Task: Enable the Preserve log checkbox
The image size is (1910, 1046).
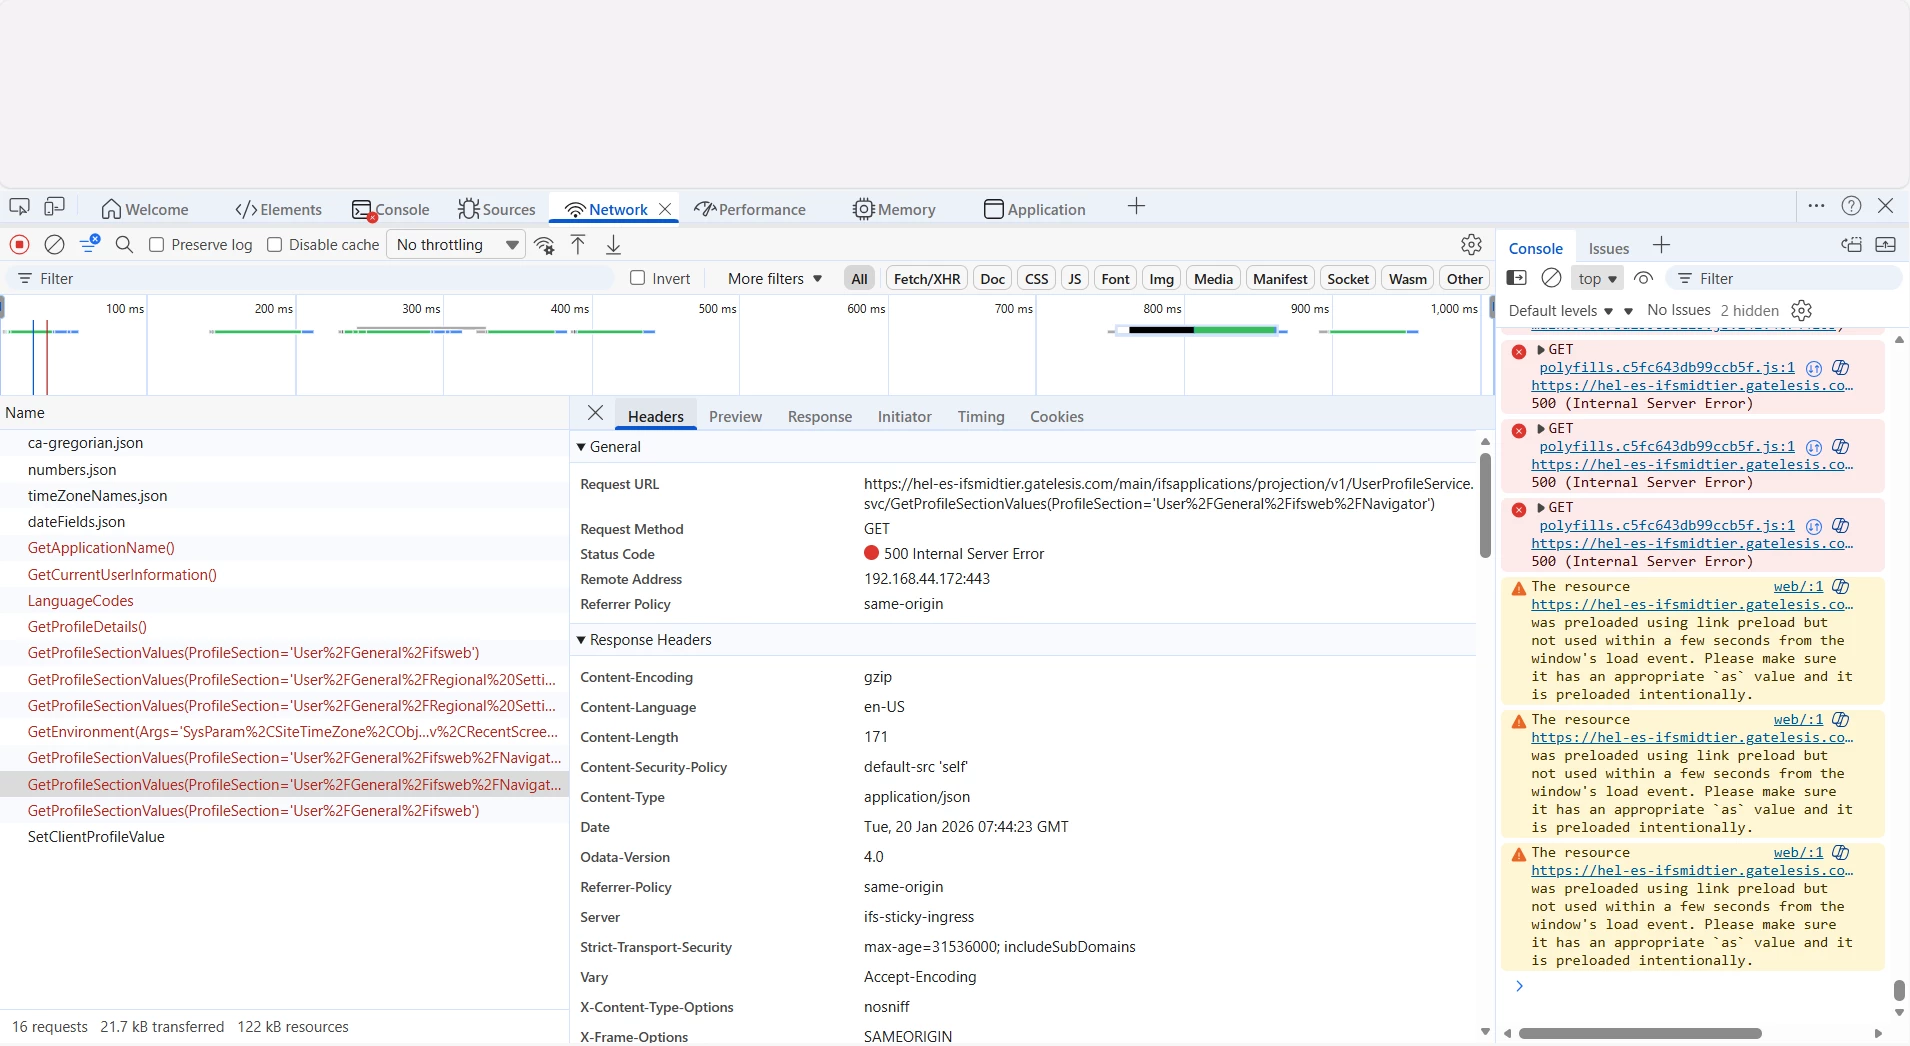Action: click(x=157, y=245)
